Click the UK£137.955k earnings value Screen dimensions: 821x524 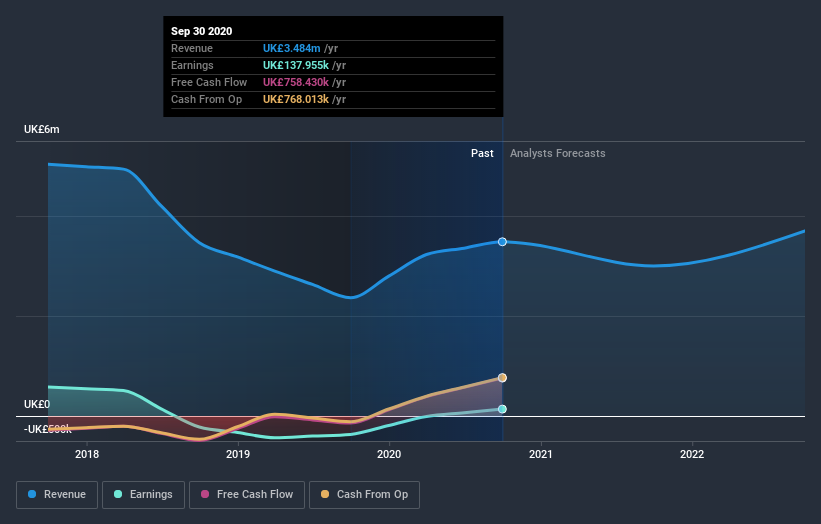[x=296, y=65]
